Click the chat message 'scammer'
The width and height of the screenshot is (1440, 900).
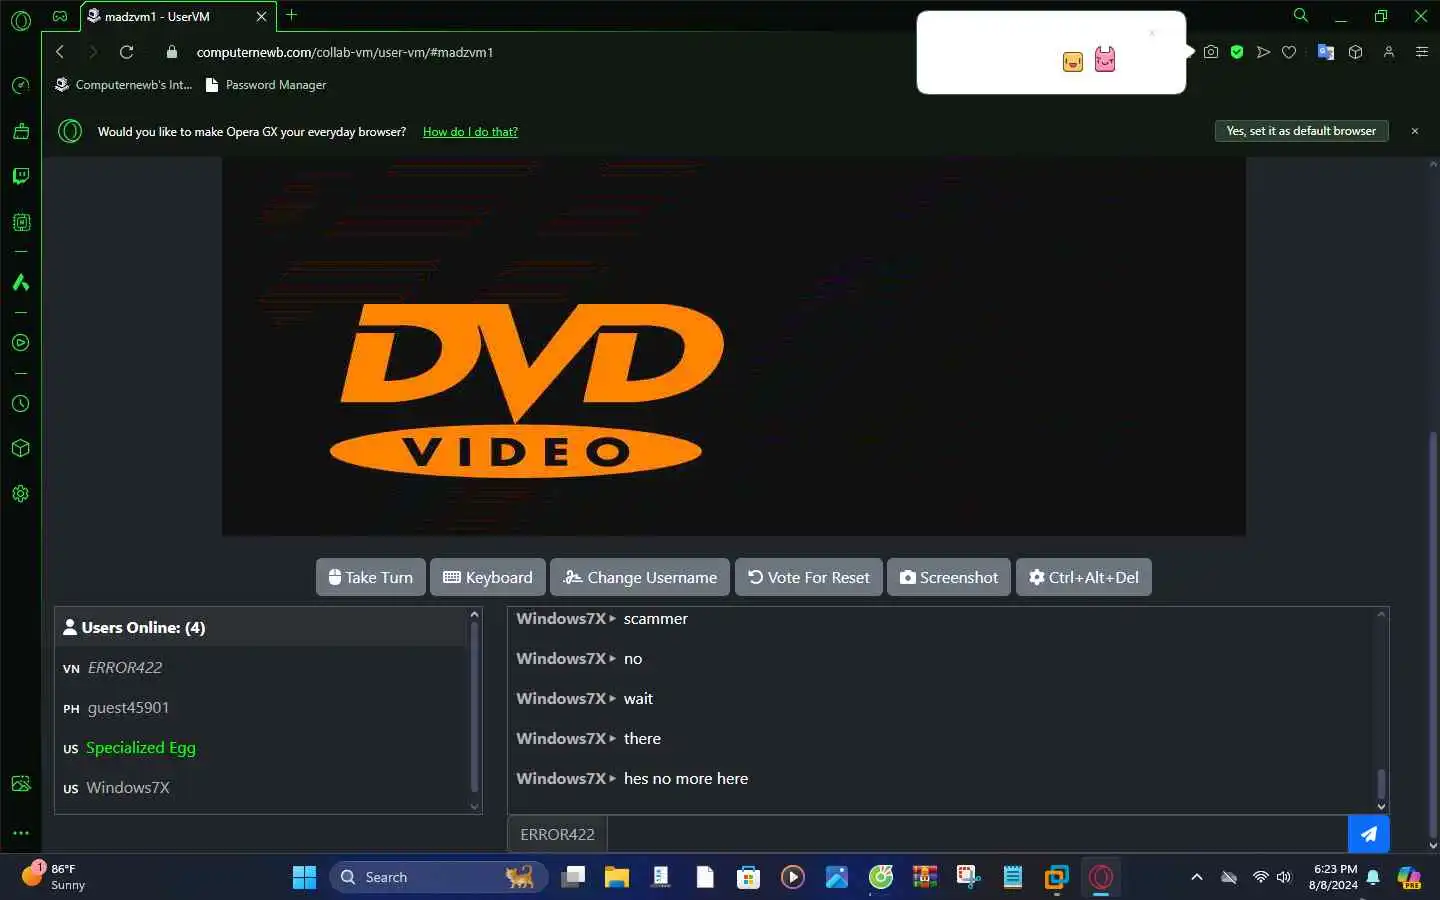(656, 619)
